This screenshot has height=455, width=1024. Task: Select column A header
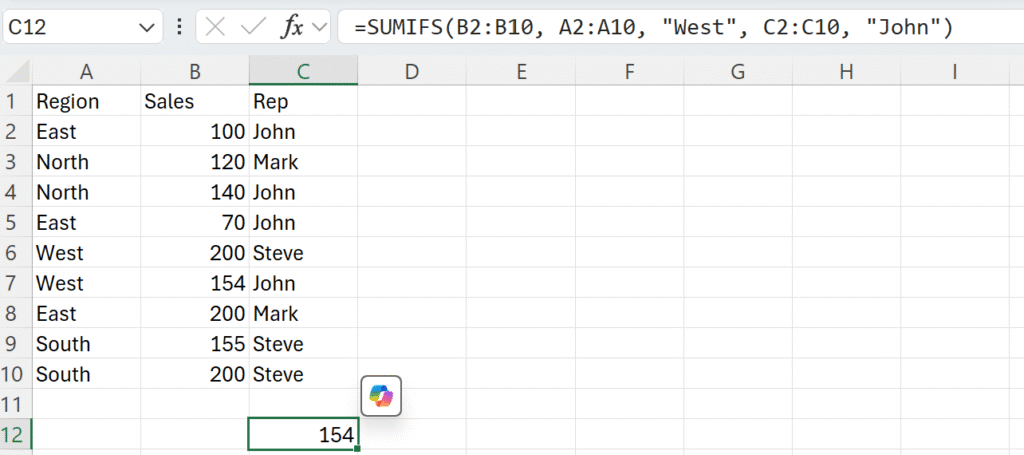tap(86, 71)
